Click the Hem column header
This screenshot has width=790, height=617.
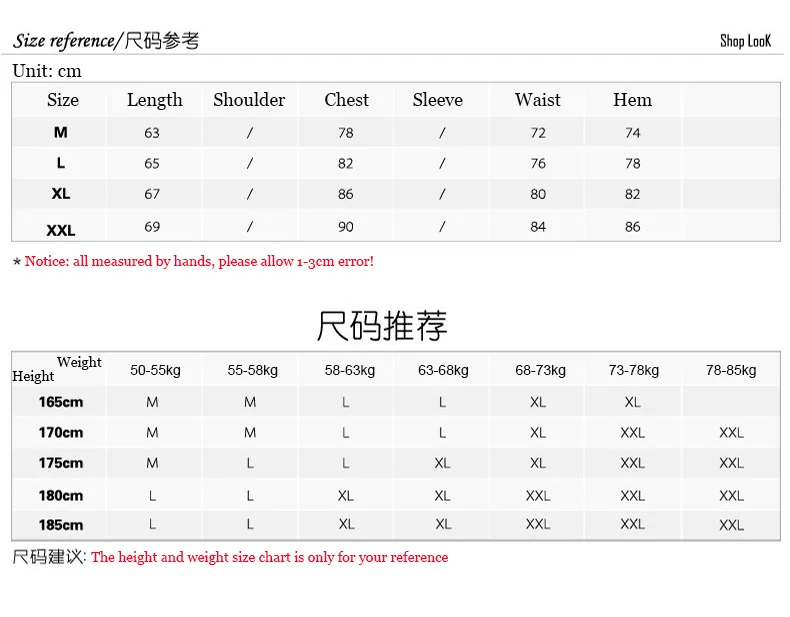coord(632,100)
